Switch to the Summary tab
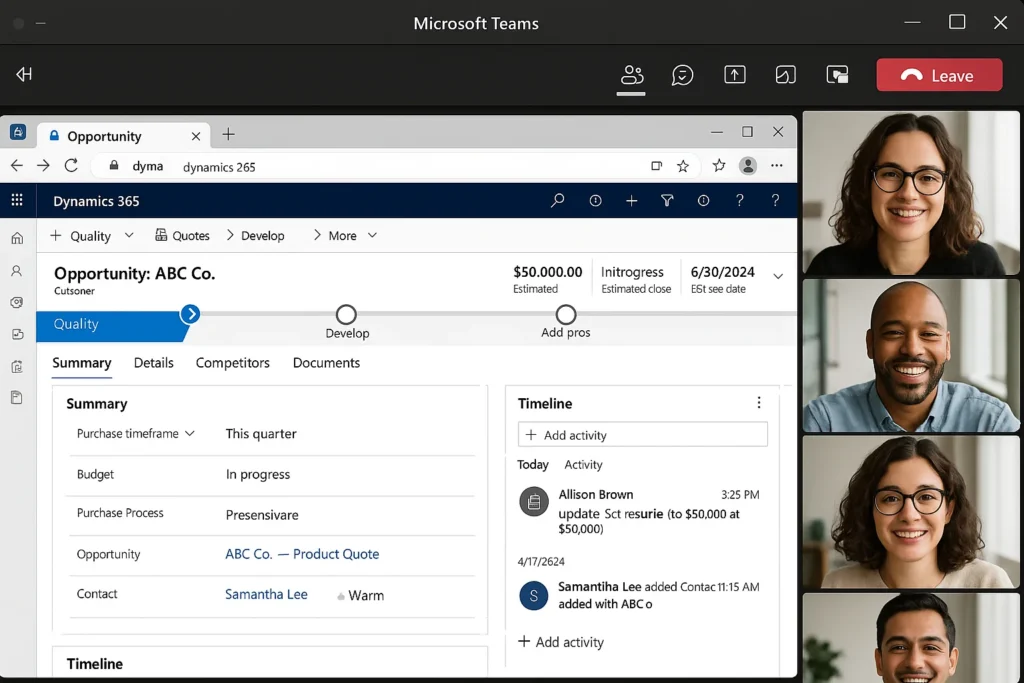 coord(82,363)
